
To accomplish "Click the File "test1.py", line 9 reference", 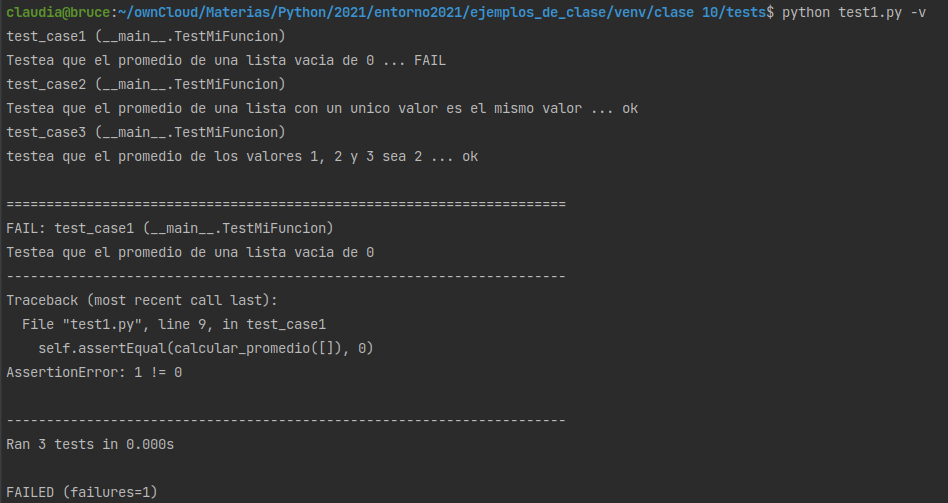I will [x=174, y=324].
